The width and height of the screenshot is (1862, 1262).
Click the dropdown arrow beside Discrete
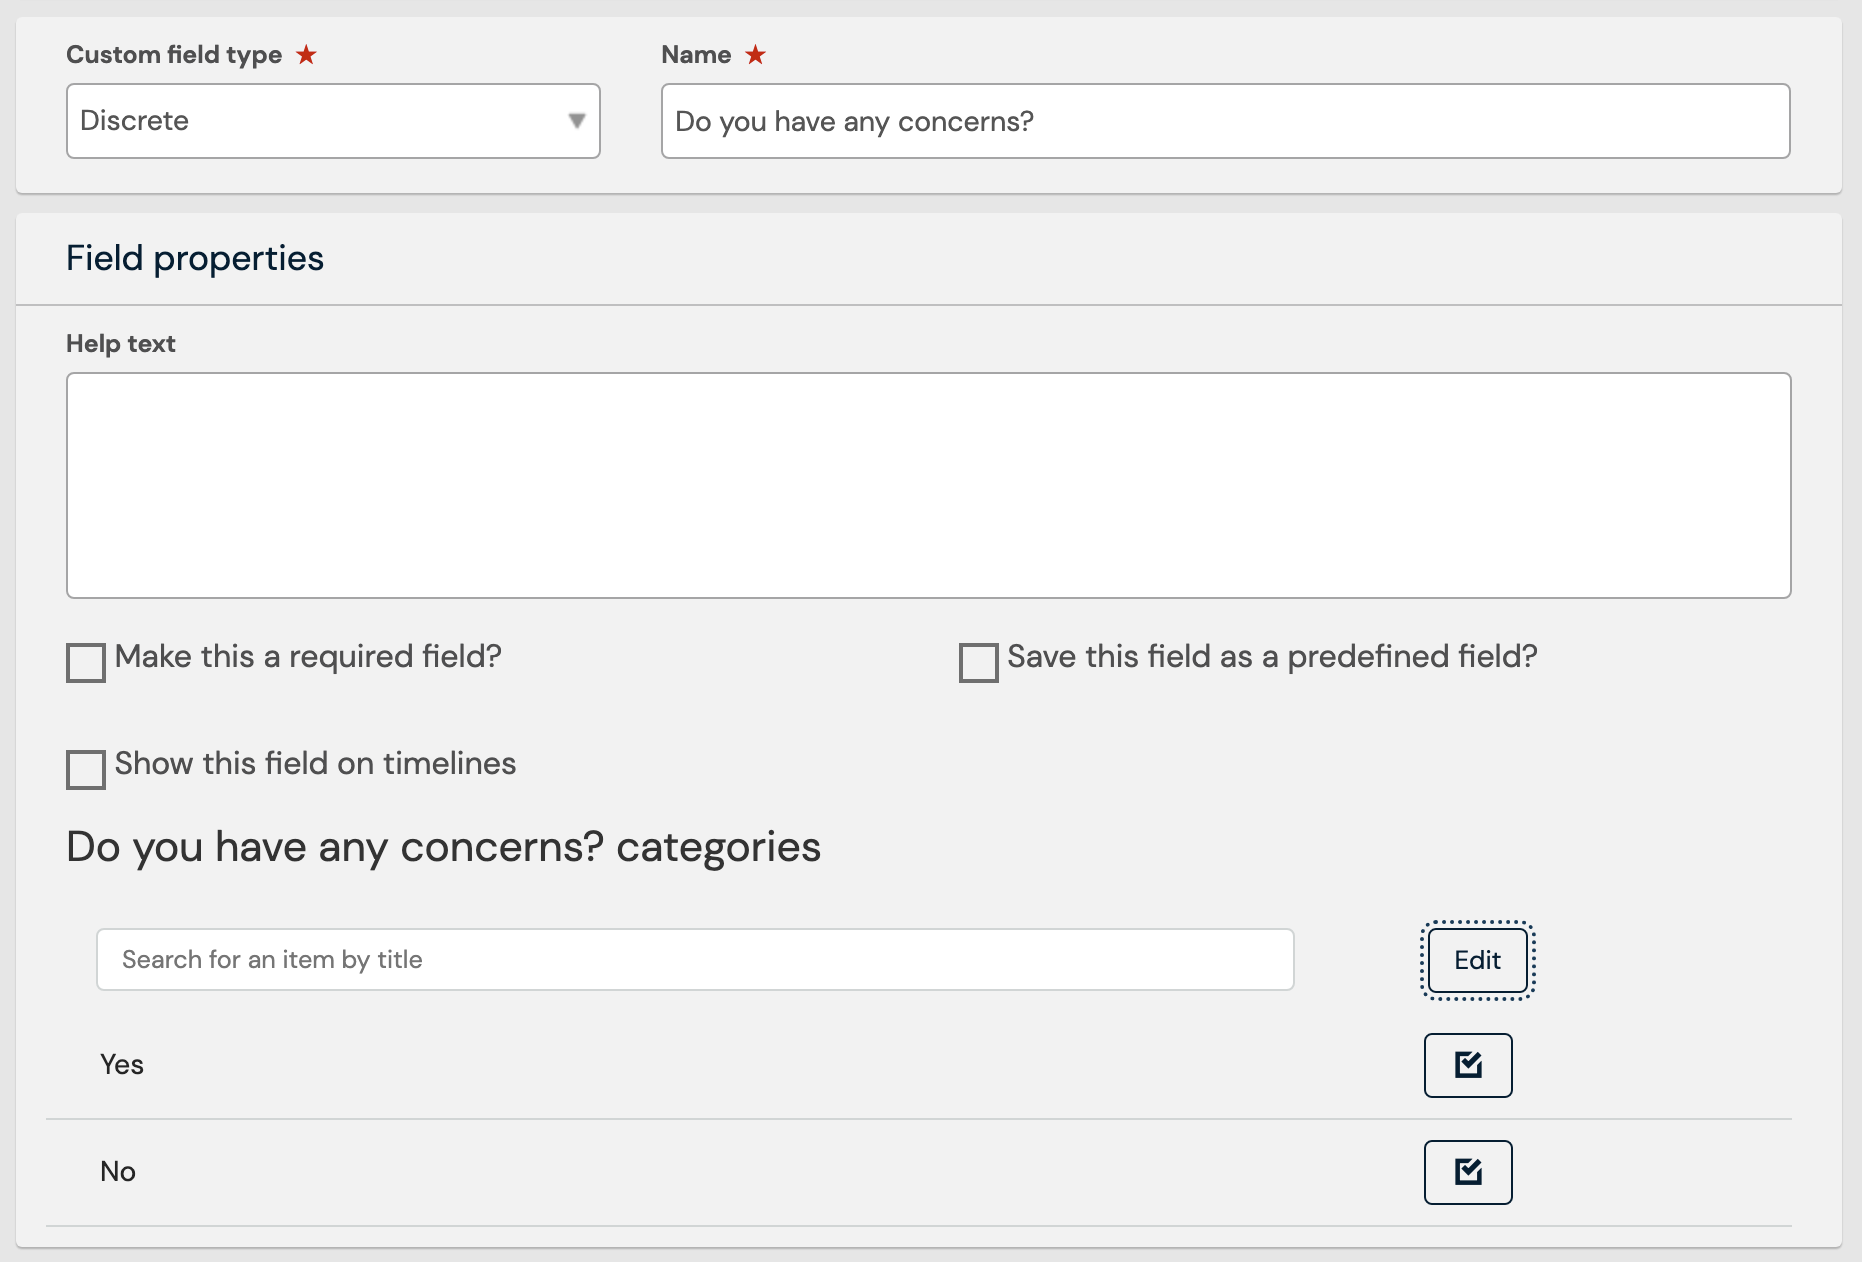pos(576,121)
